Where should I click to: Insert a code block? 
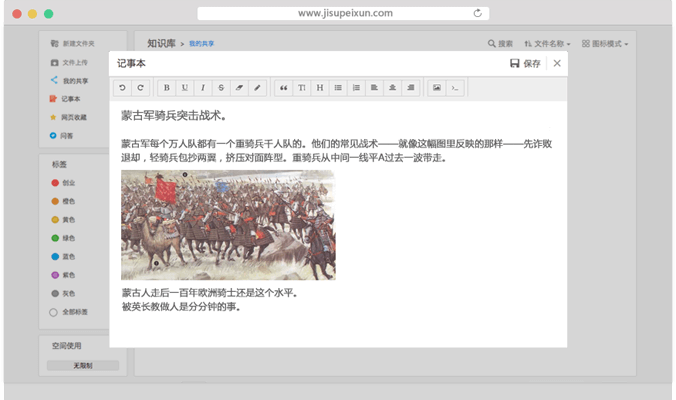point(455,88)
